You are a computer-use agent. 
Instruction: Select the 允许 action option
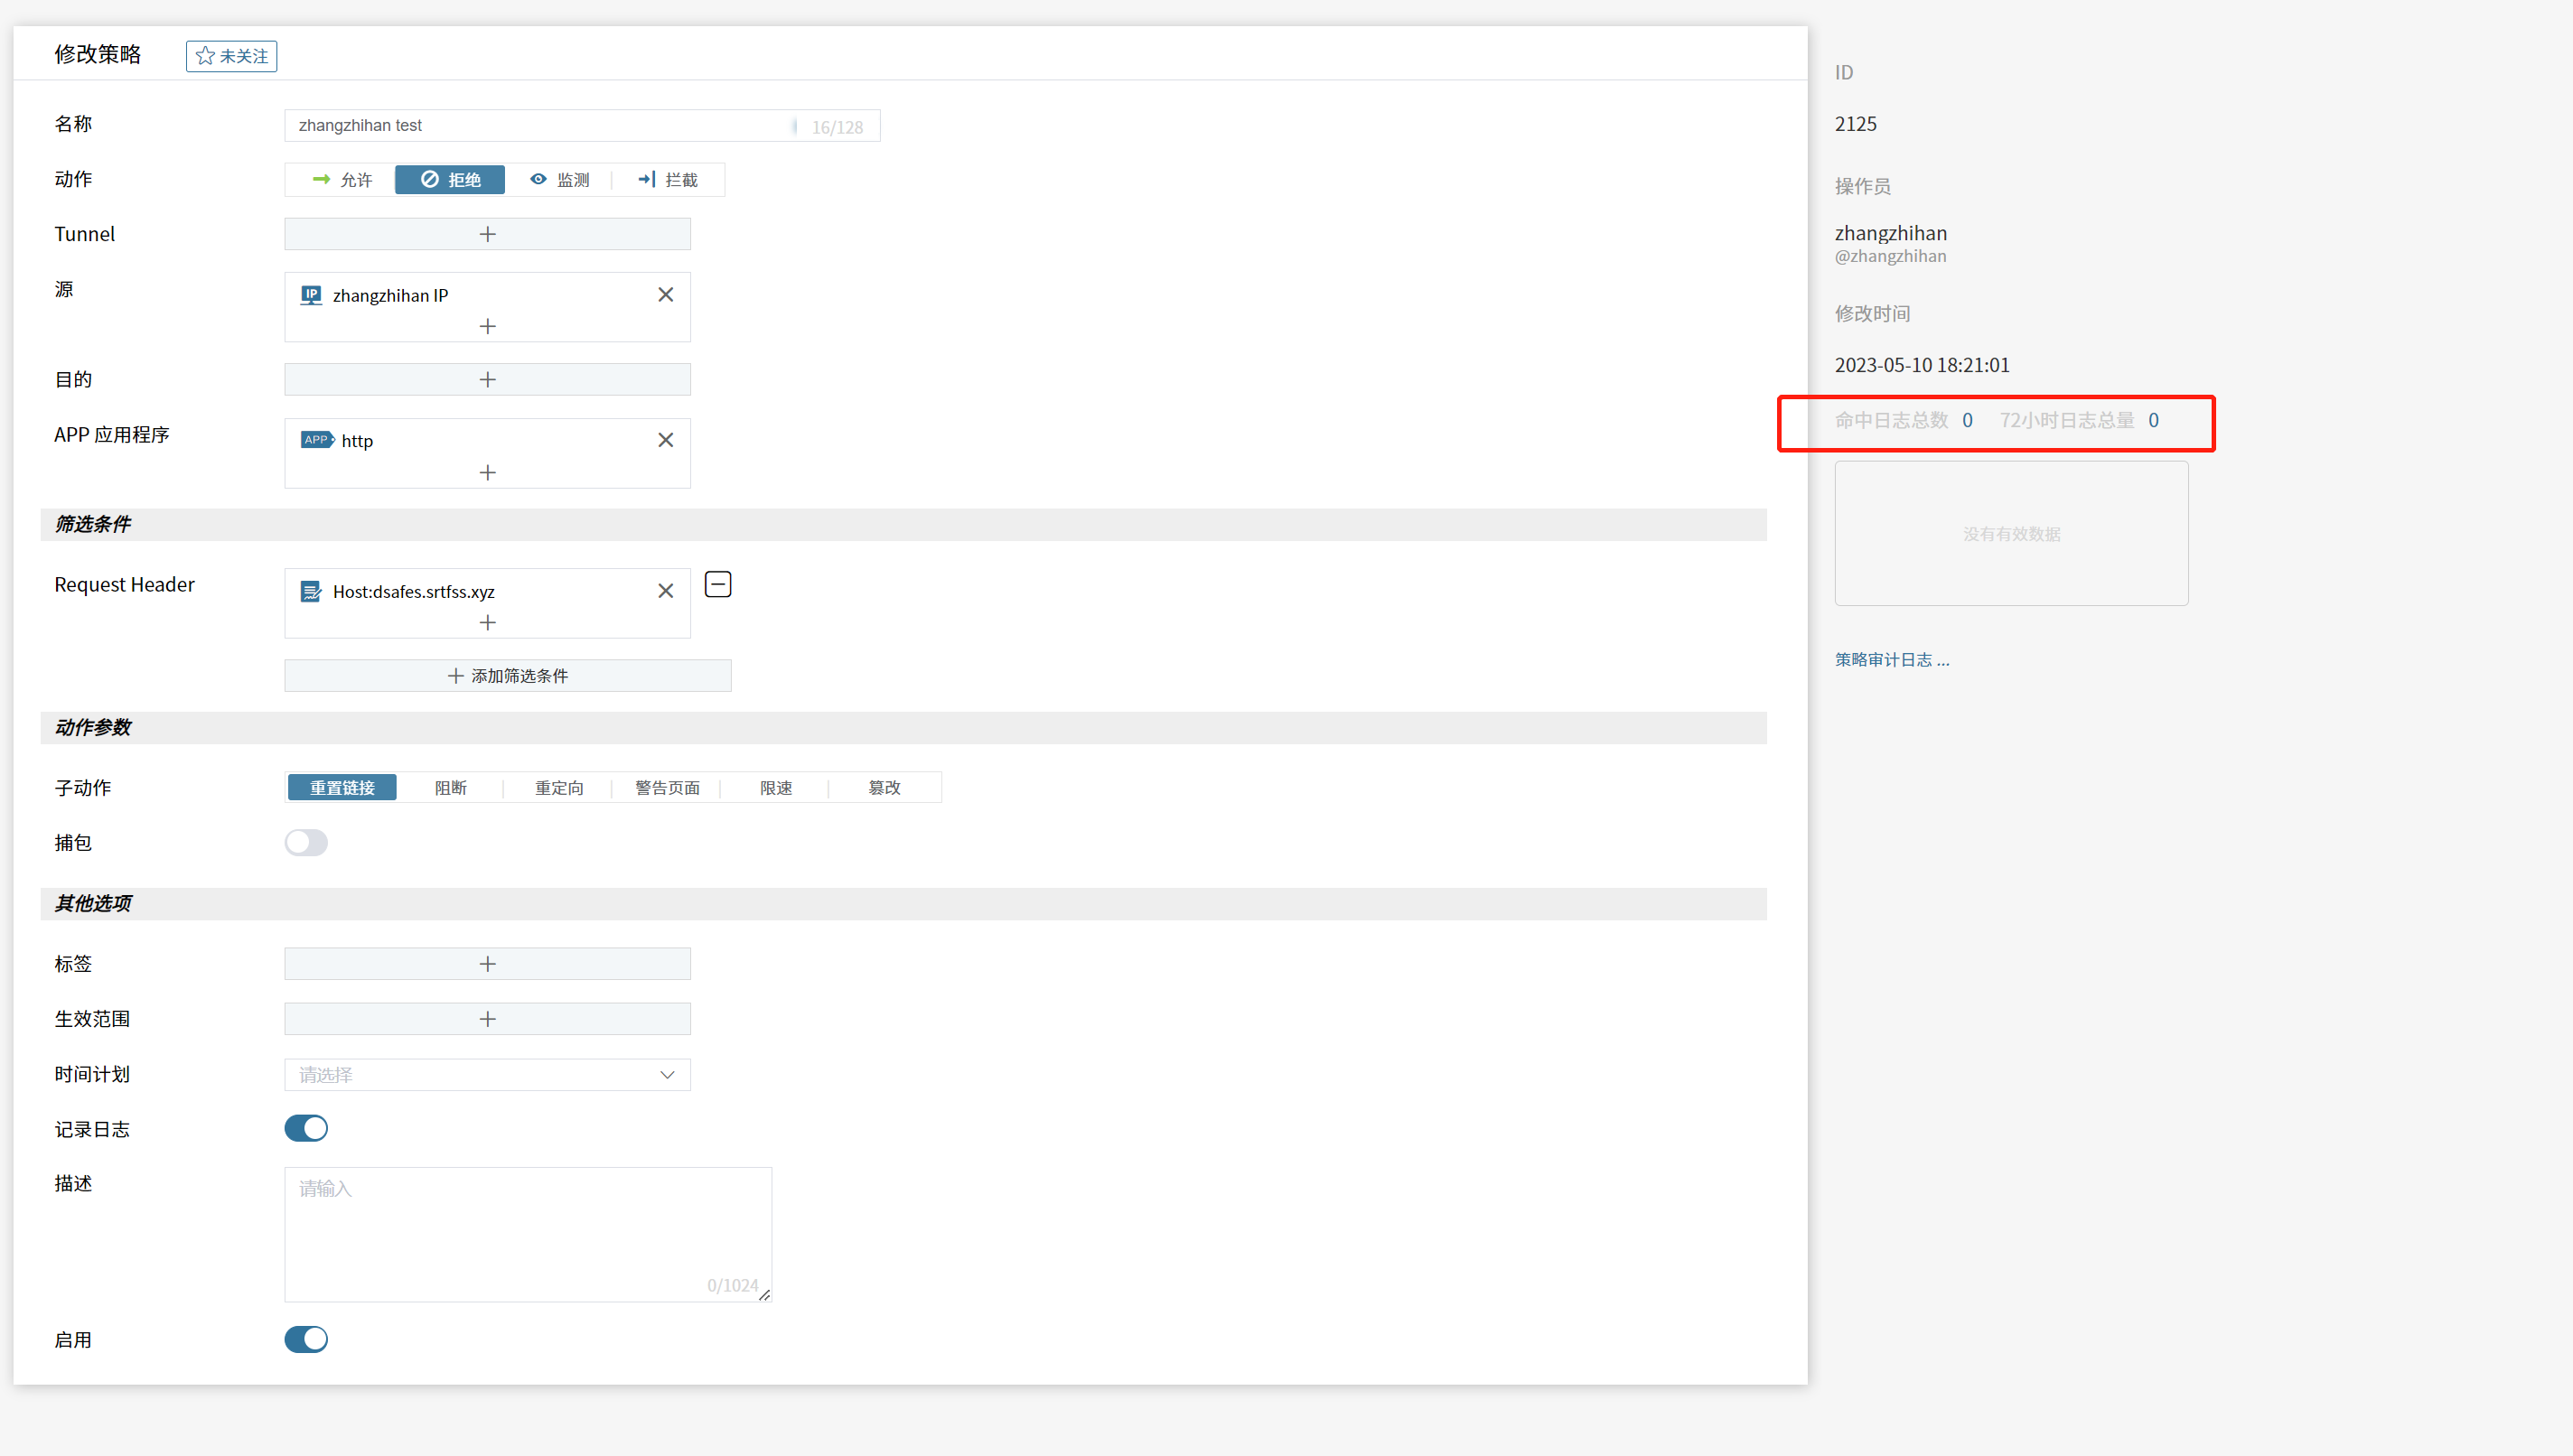point(342,180)
